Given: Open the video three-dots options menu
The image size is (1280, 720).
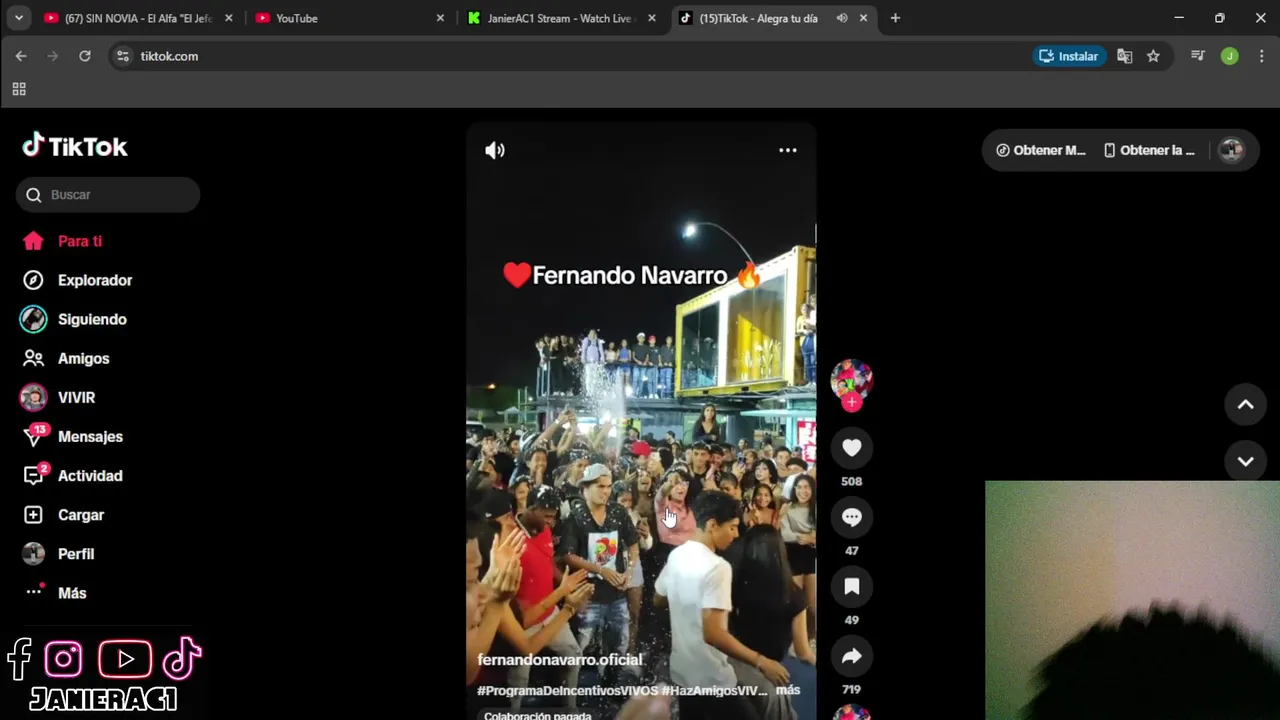Looking at the screenshot, I should coord(788,150).
